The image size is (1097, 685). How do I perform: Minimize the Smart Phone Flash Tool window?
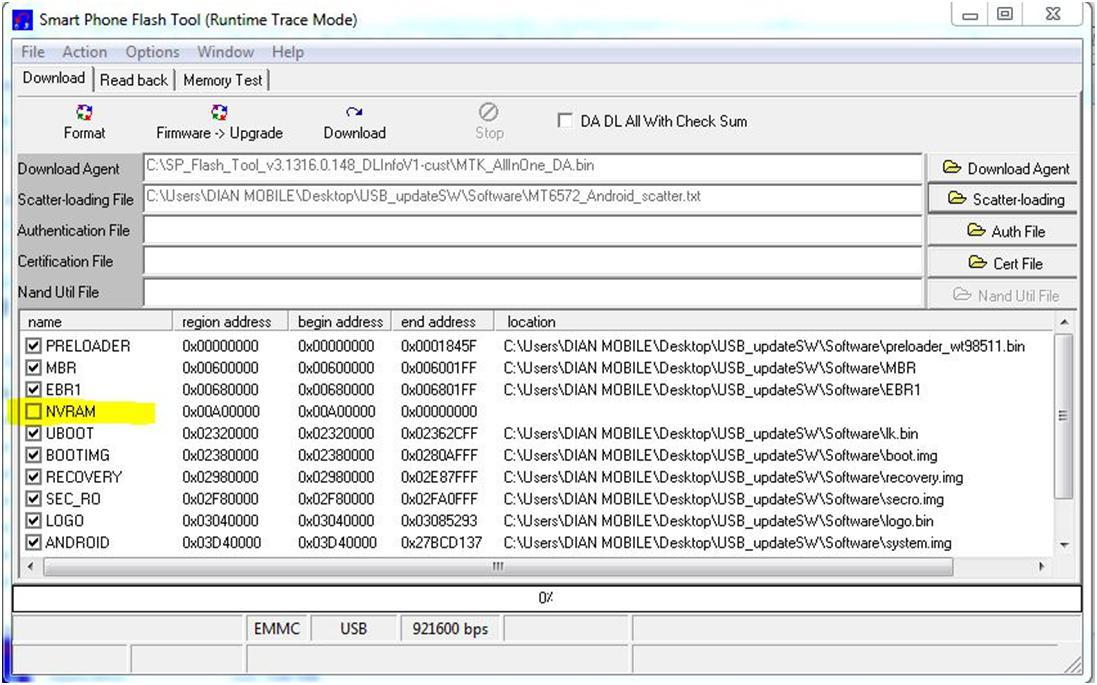pyautogui.click(x=970, y=15)
